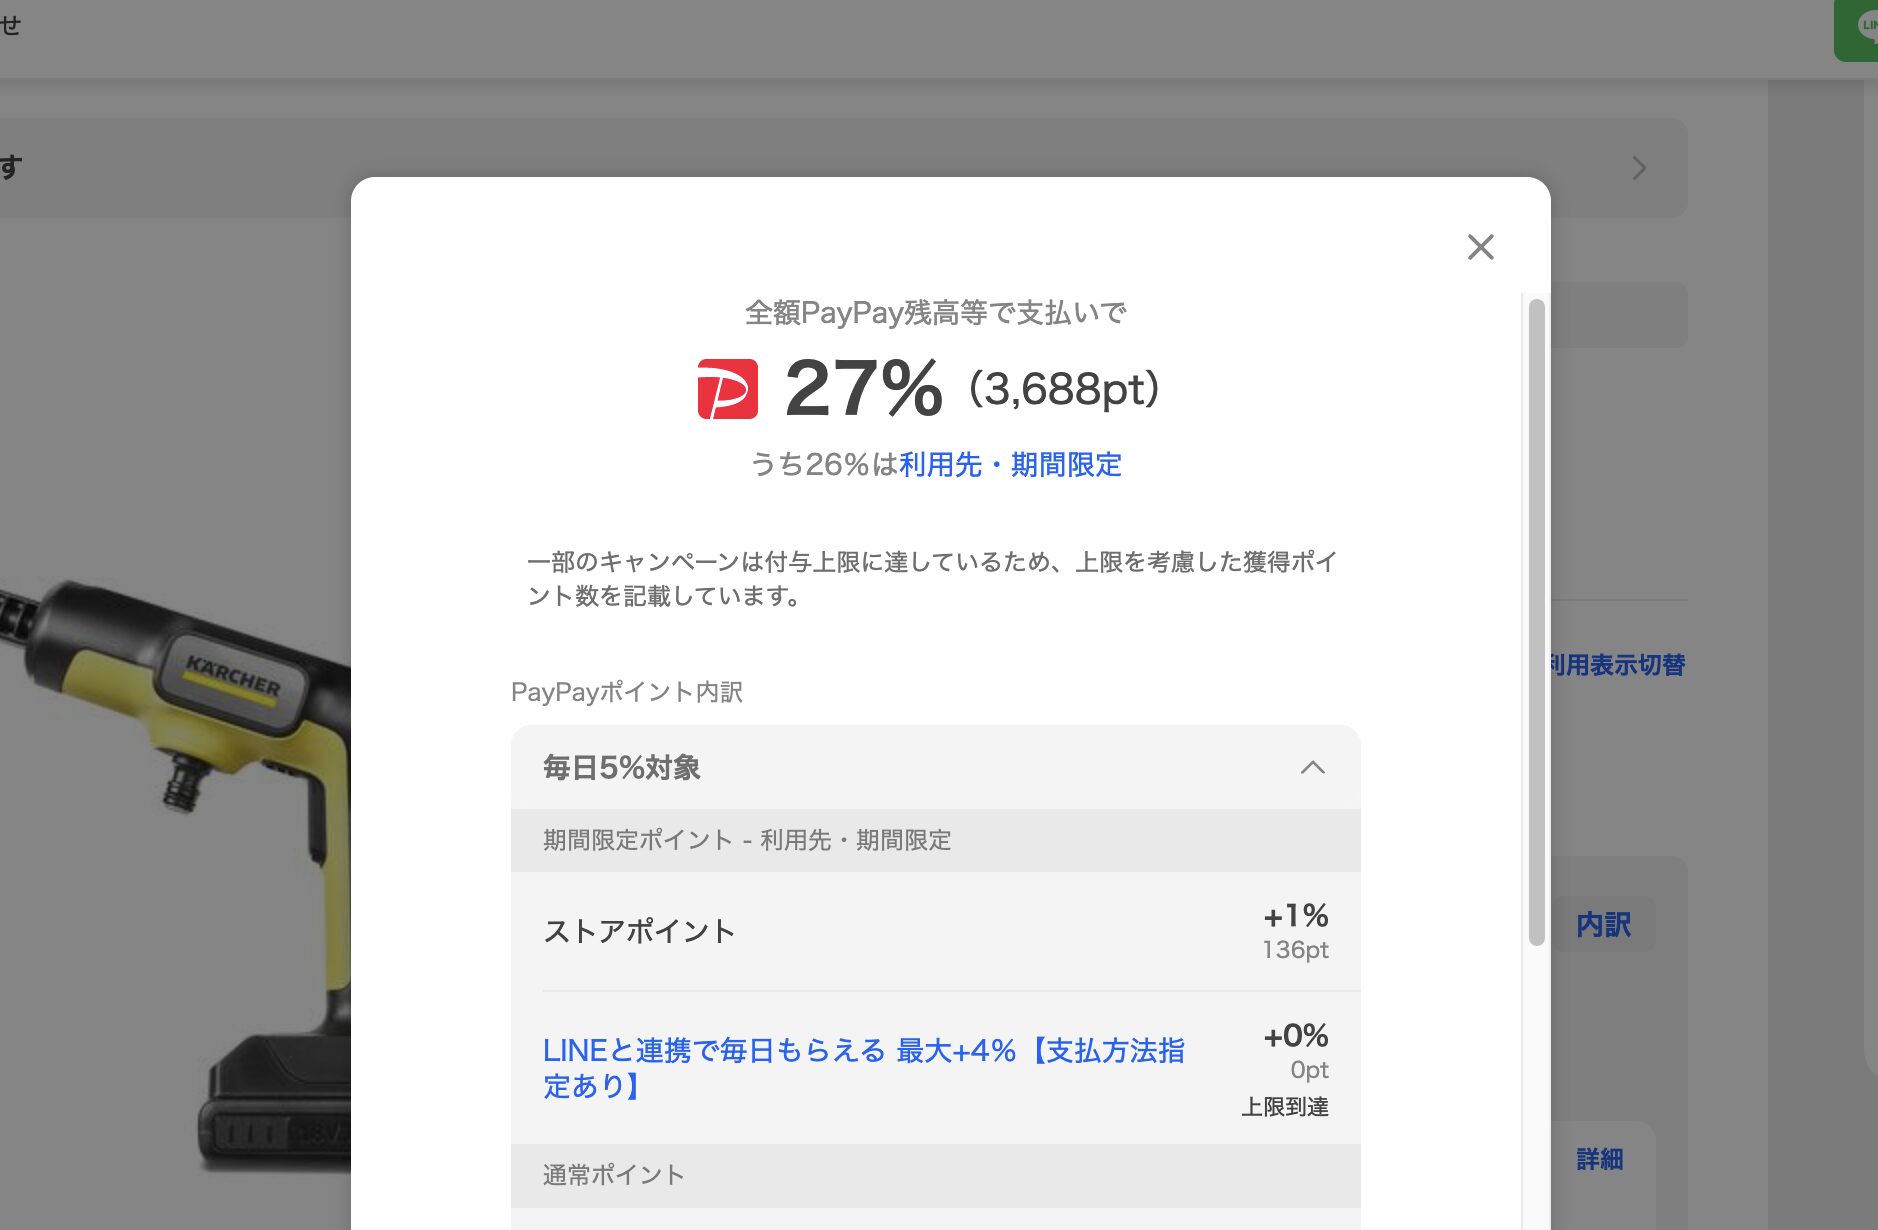This screenshot has height=1230, width=1878.
Task: Click the 内訳 button
Action: (1604, 925)
